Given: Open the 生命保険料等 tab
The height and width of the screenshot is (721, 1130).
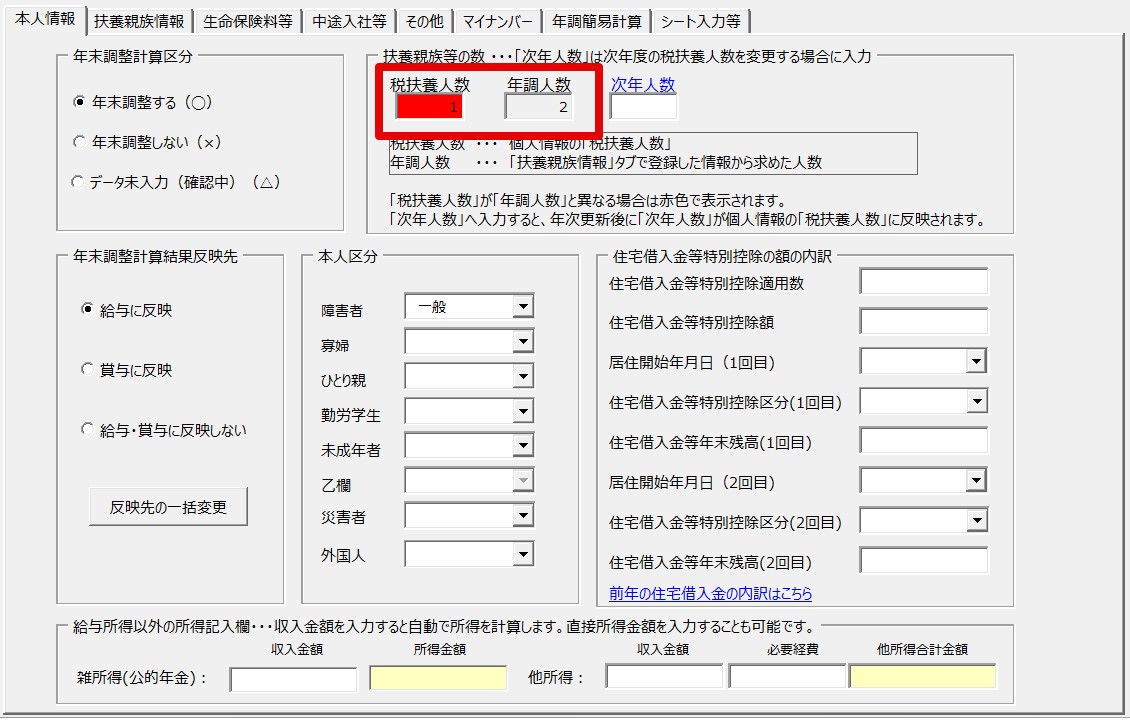Looking at the screenshot, I should pos(247,21).
